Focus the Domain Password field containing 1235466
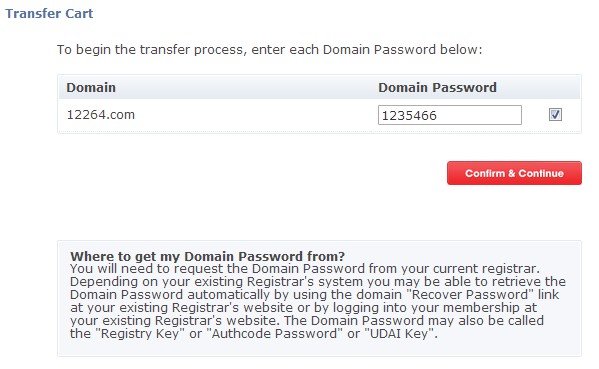This screenshot has height=369, width=599. [x=450, y=115]
